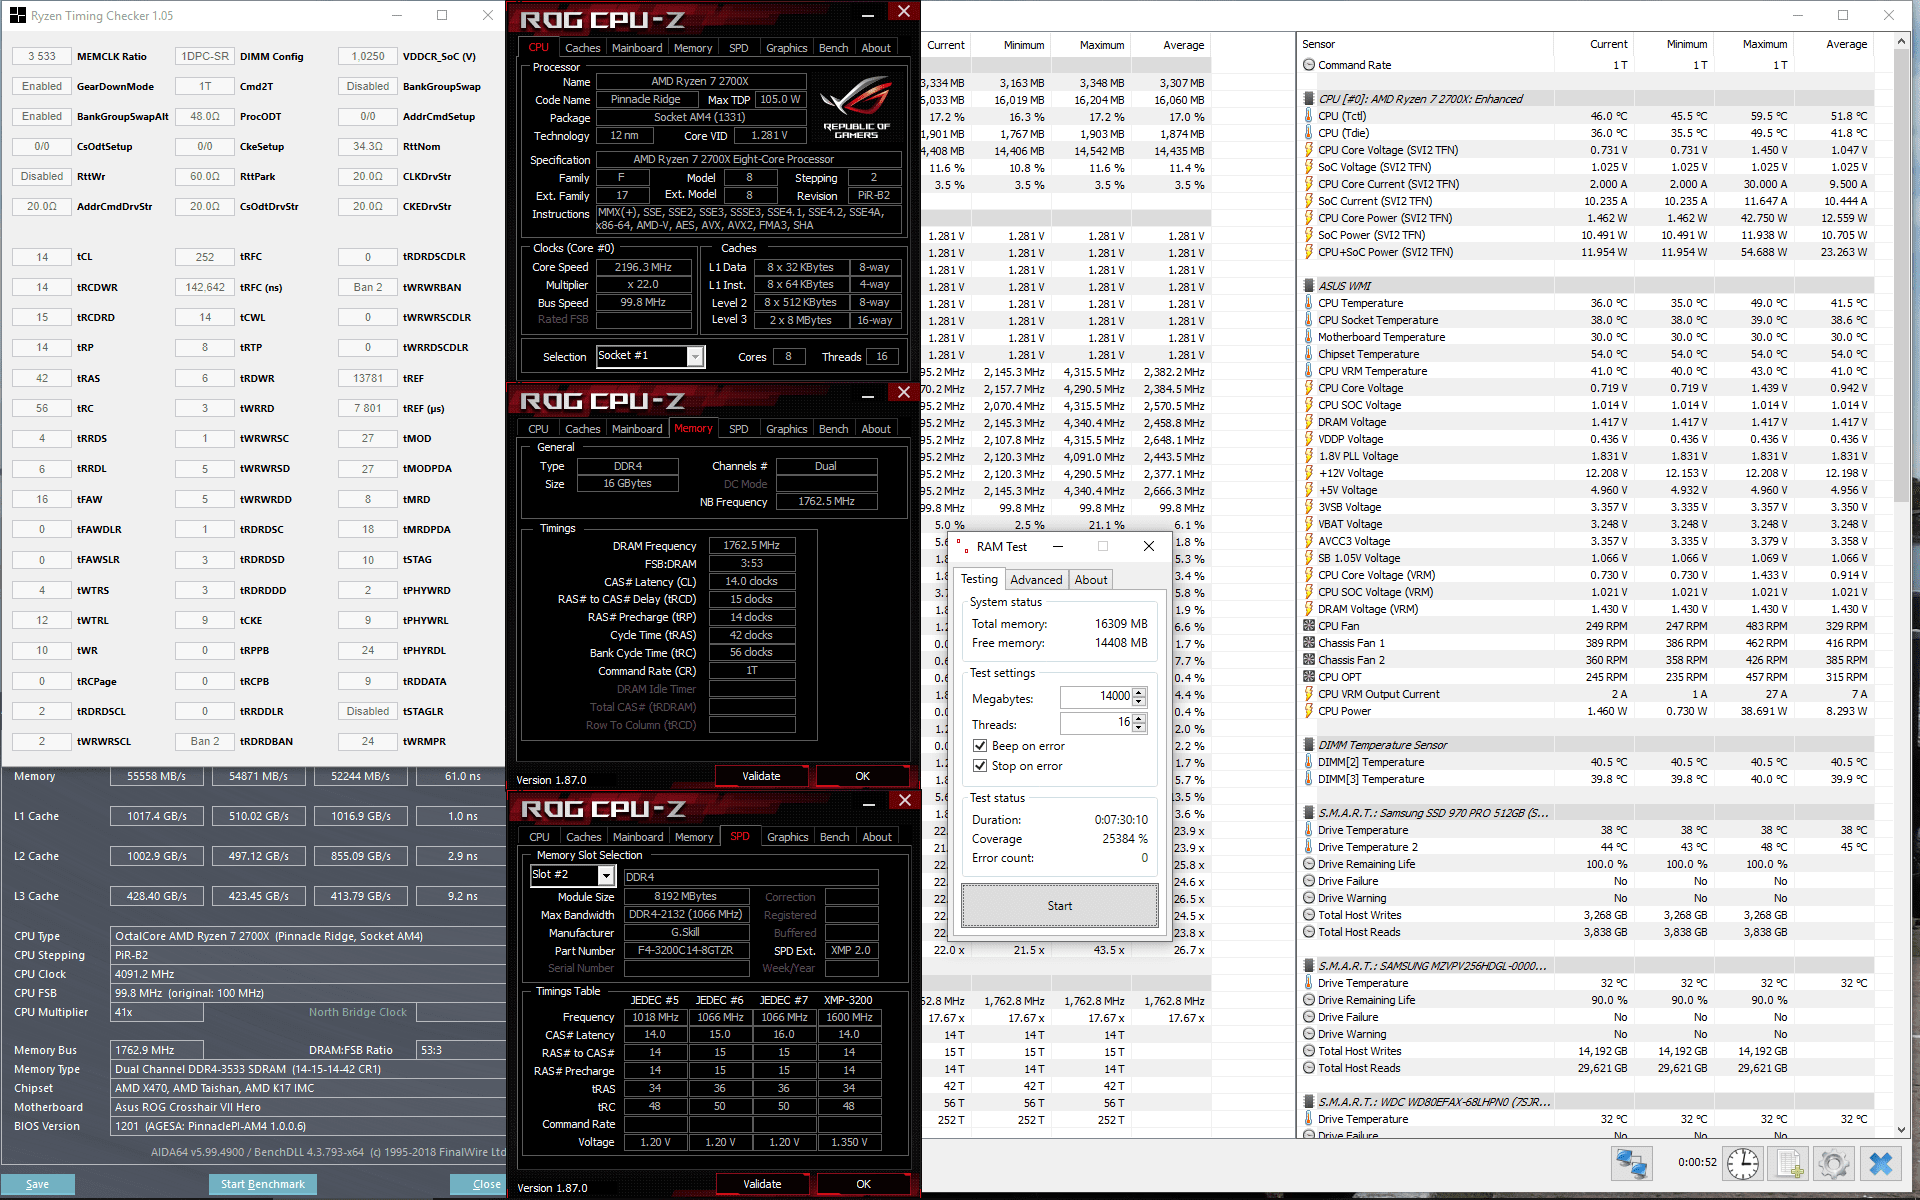Click the CPU Fan sensor icon
Image resolution: width=1920 pixels, height=1200 pixels.
pyautogui.click(x=1308, y=626)
